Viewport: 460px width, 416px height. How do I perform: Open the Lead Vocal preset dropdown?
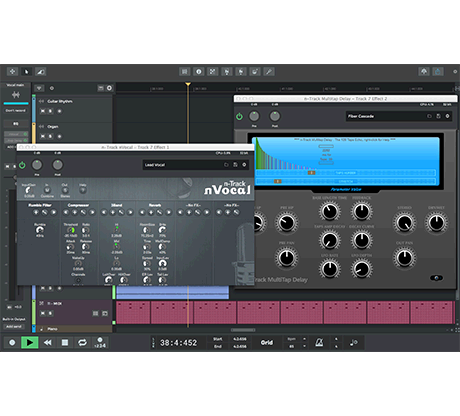click(183, 165)
